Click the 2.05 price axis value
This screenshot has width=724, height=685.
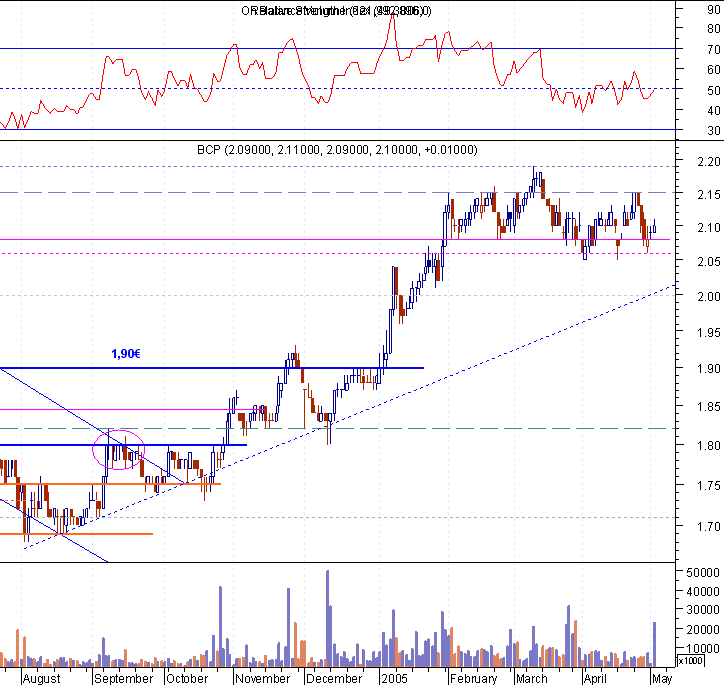click(708, 261)
